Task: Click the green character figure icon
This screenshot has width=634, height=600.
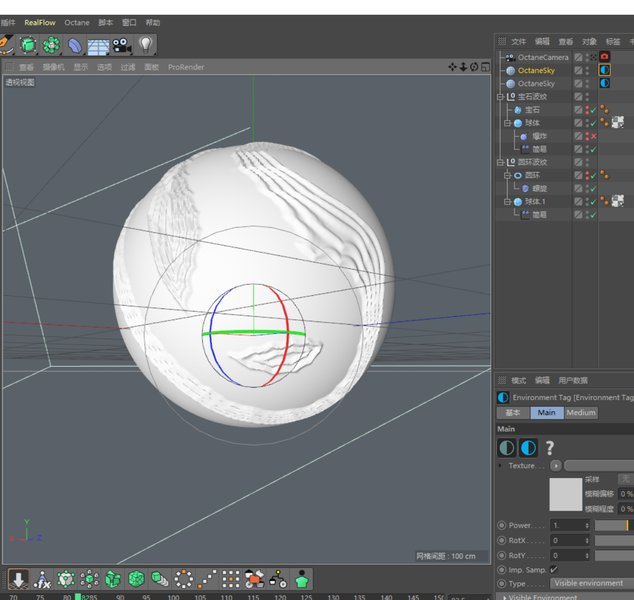Action: [x=302, y=579]
